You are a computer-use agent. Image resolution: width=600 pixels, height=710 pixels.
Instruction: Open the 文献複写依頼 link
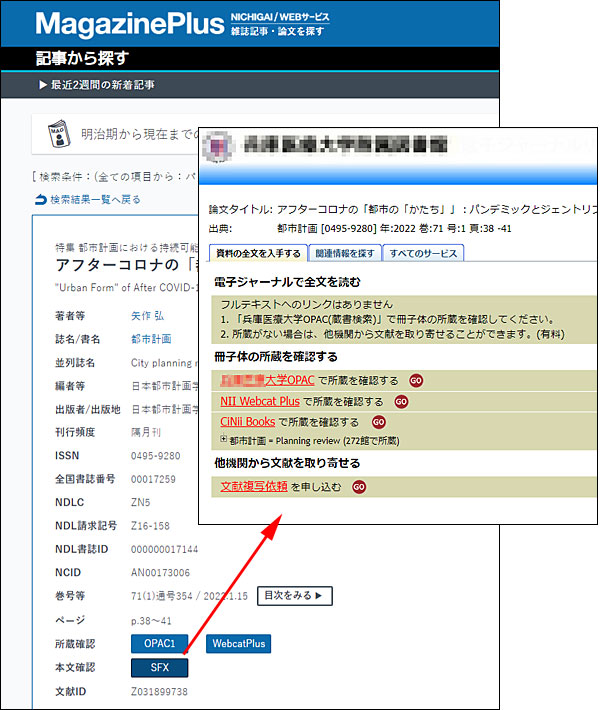(254, 487)
